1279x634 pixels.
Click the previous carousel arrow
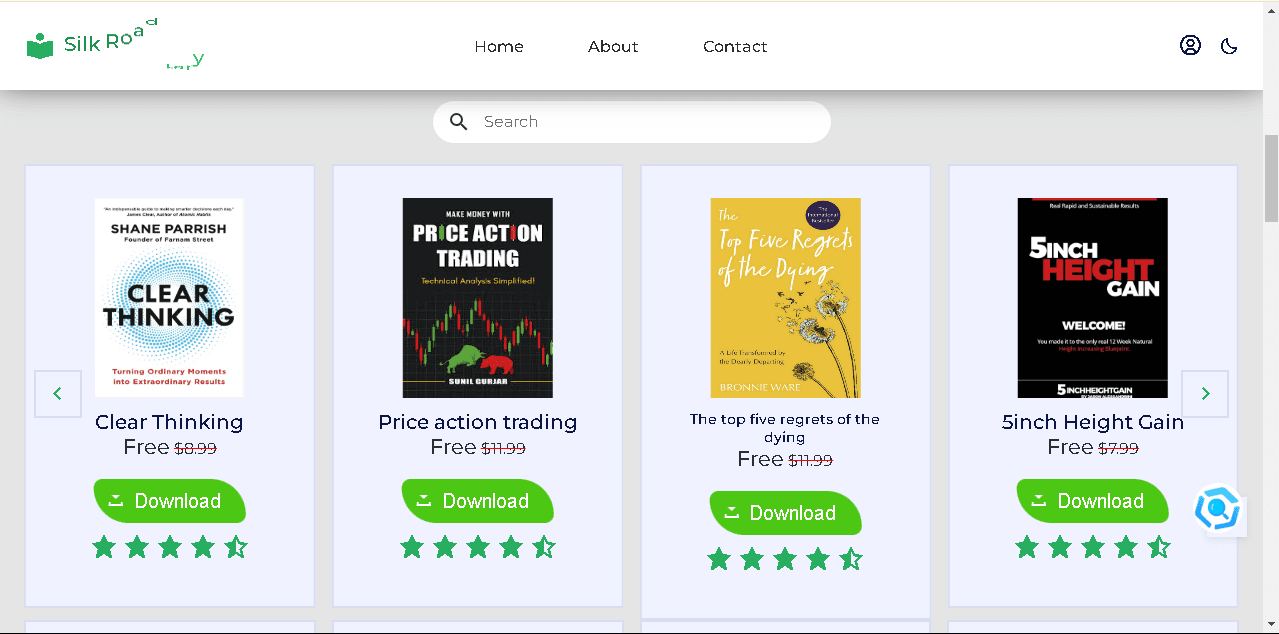pyautogui.click(x=58, y=394)
